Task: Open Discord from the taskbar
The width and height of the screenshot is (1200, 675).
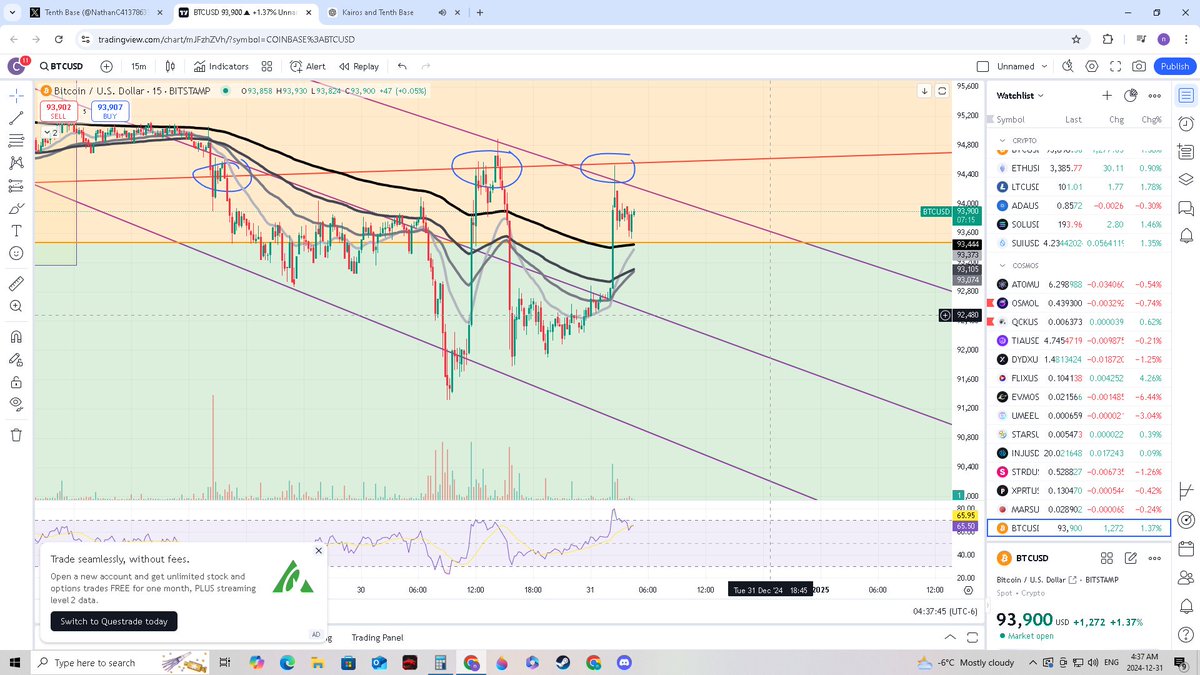Action: [x=625, y=663]
